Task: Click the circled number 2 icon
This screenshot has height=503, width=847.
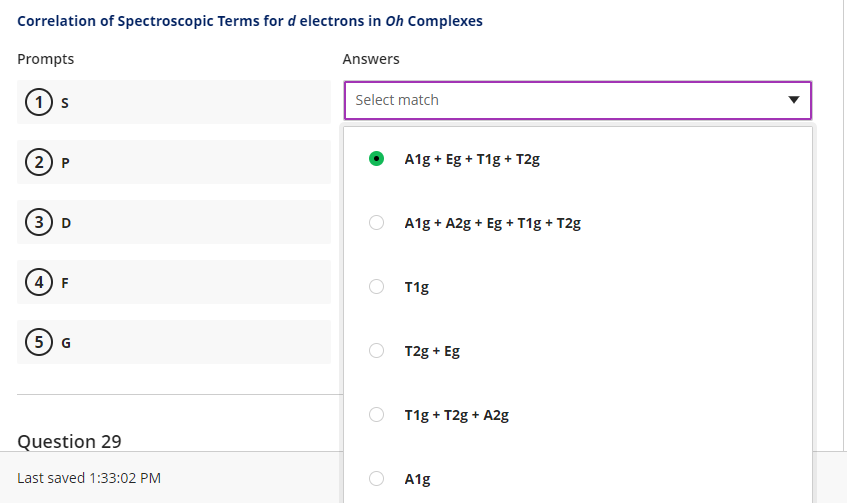Action: click(38, 162)
